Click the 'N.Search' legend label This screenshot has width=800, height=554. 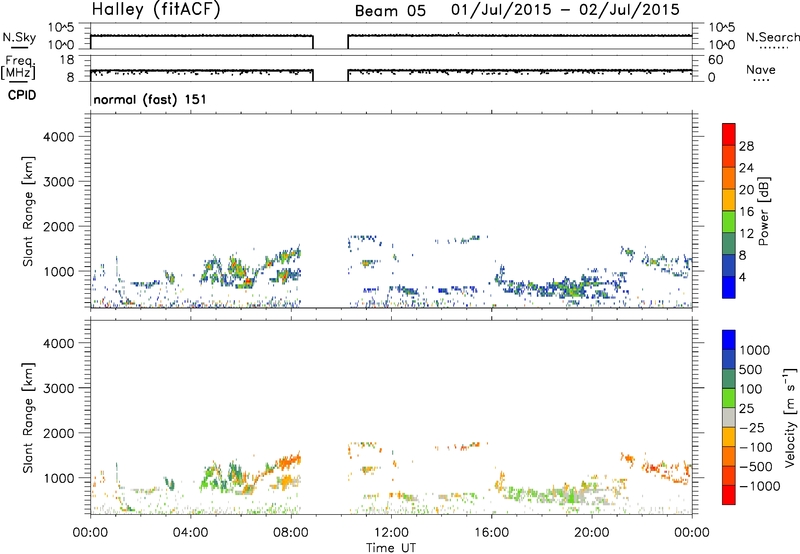click(772, 37)
